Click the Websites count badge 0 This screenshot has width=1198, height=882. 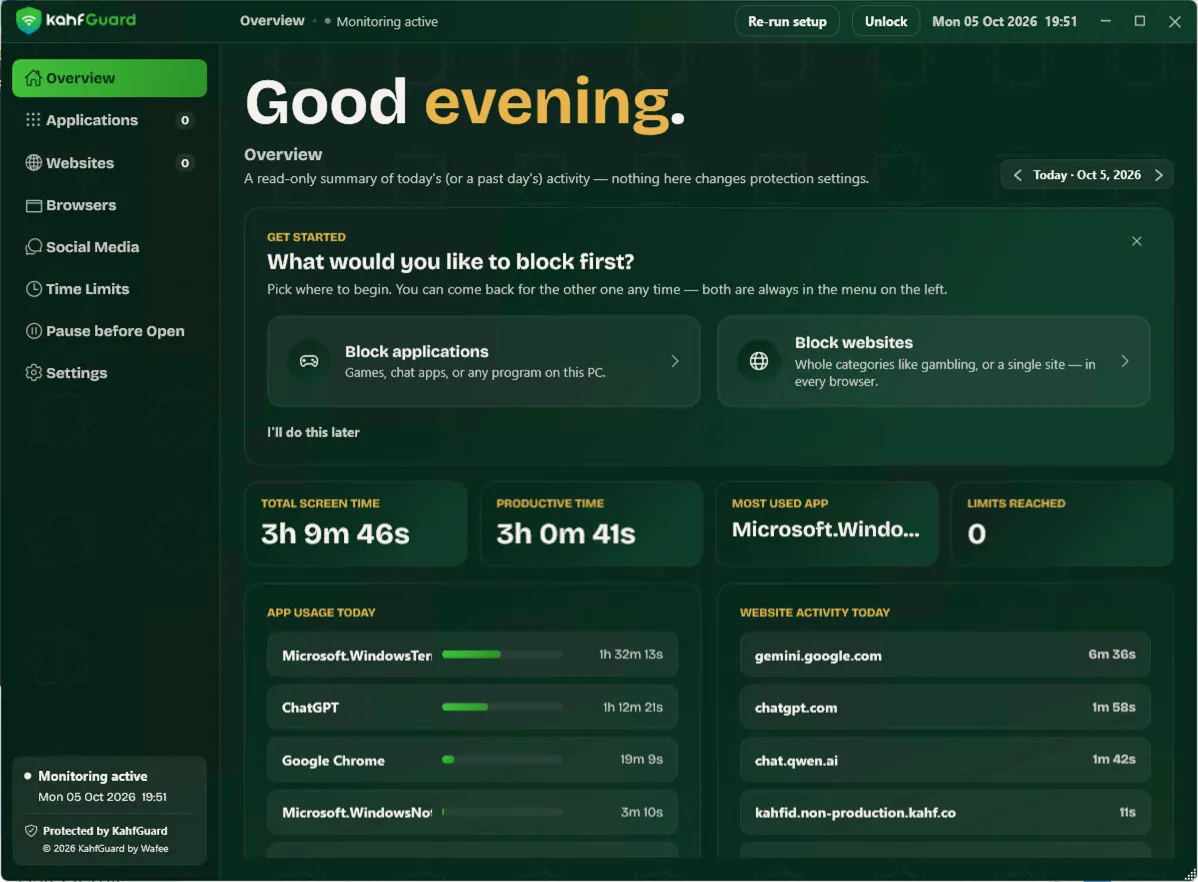pyautogui.click(x=185, y=163)
